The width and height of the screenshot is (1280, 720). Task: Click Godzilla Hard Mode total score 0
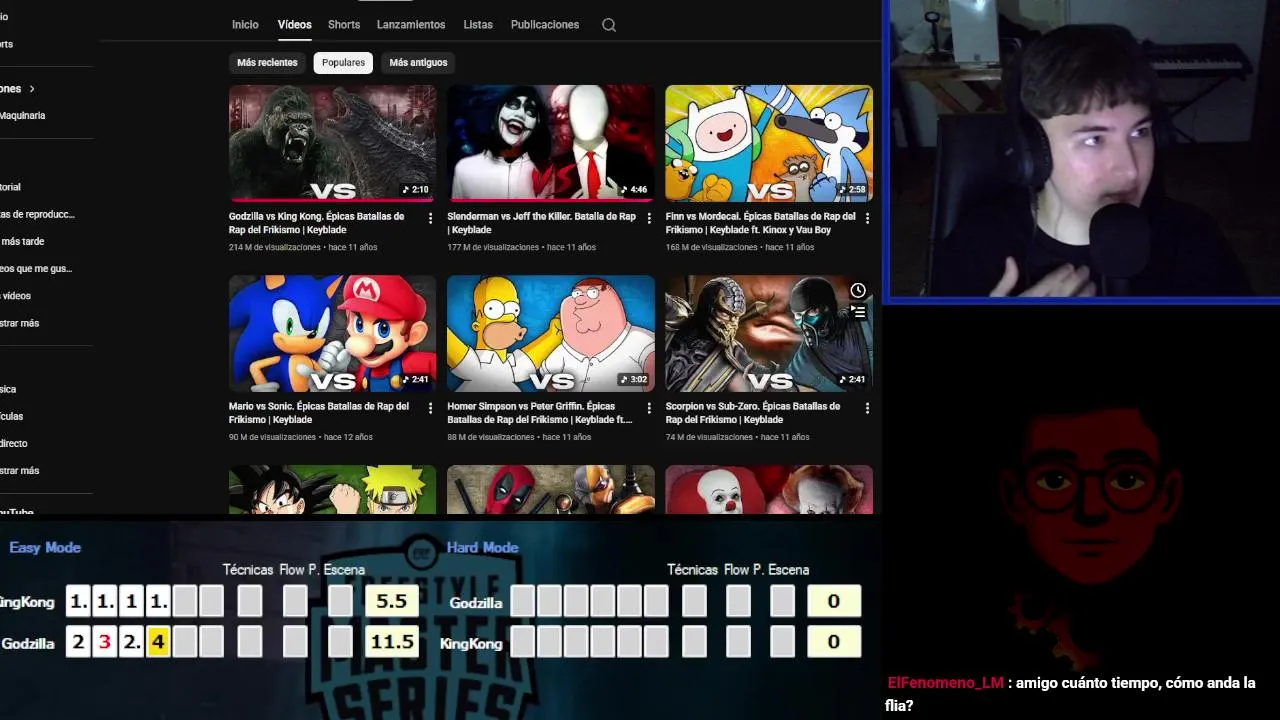coord(834,601)
